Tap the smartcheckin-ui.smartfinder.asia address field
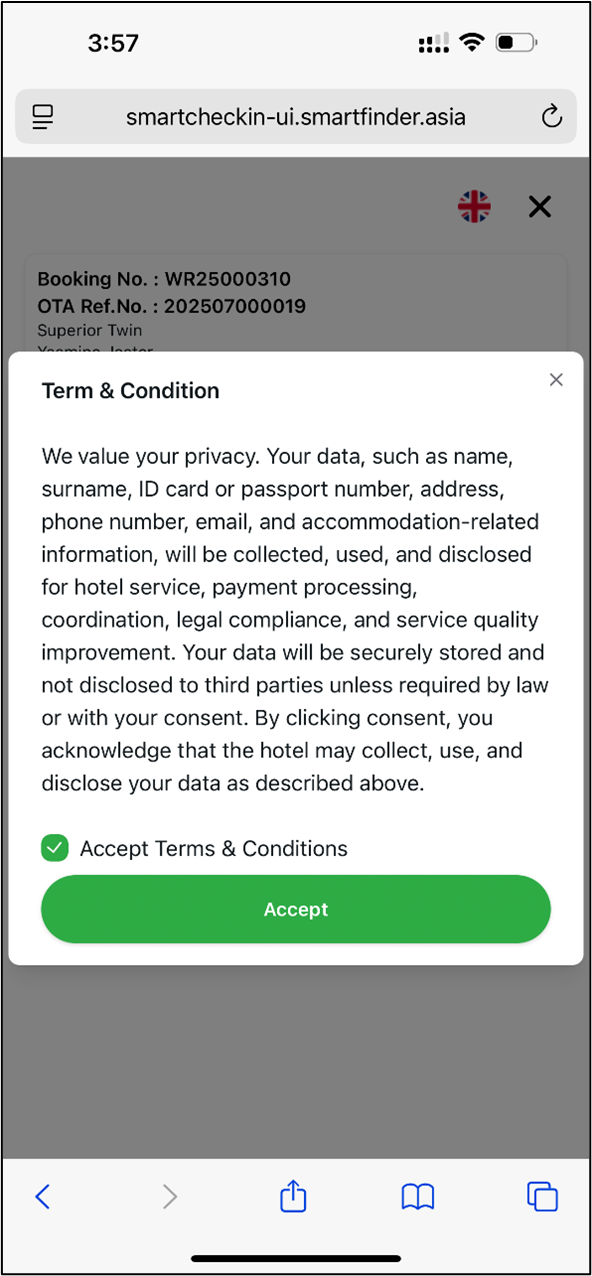The image size is (592, 1276). 296,117
